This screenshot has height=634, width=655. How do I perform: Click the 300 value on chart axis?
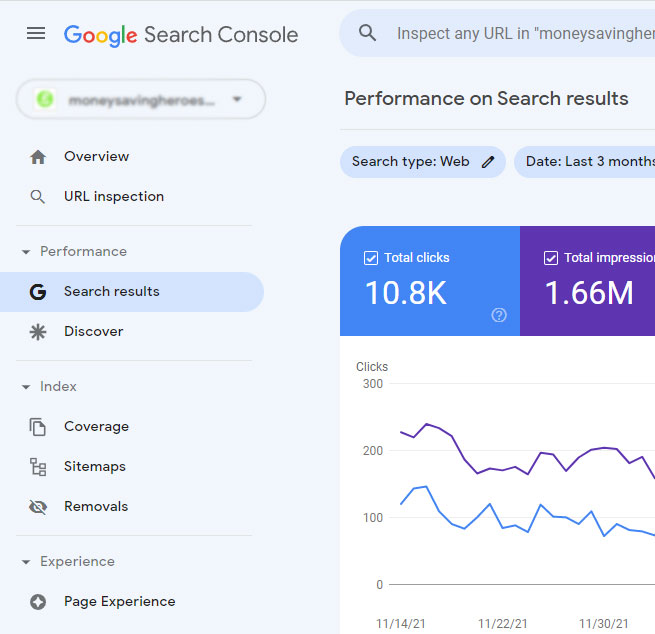pyautogui.click(x=373, y=384)
